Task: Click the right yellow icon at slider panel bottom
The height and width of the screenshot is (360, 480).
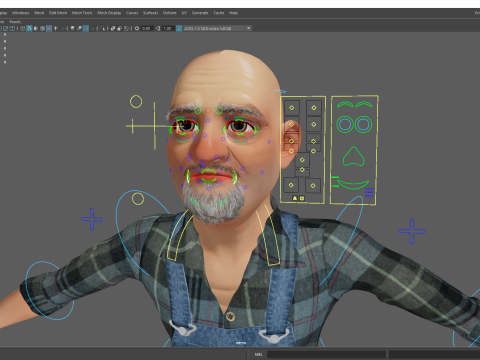Action: 302,198
